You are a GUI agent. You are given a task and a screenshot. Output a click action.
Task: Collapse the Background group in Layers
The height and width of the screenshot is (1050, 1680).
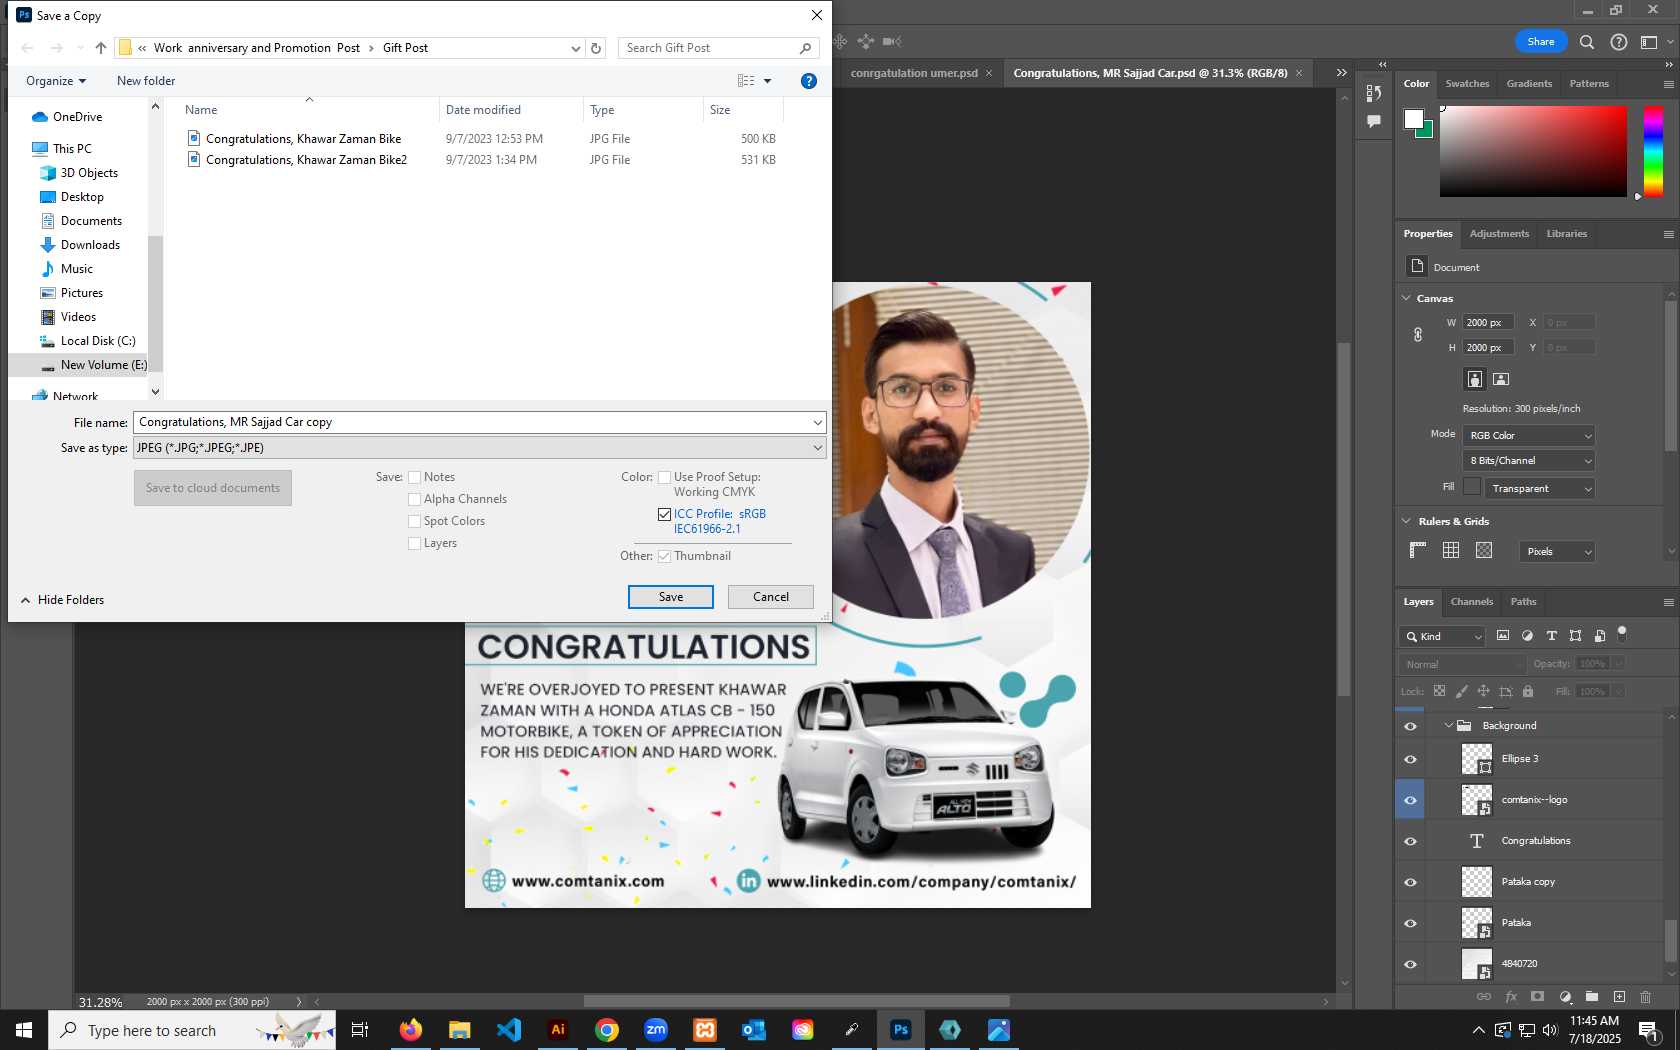tap(1448, 725)
